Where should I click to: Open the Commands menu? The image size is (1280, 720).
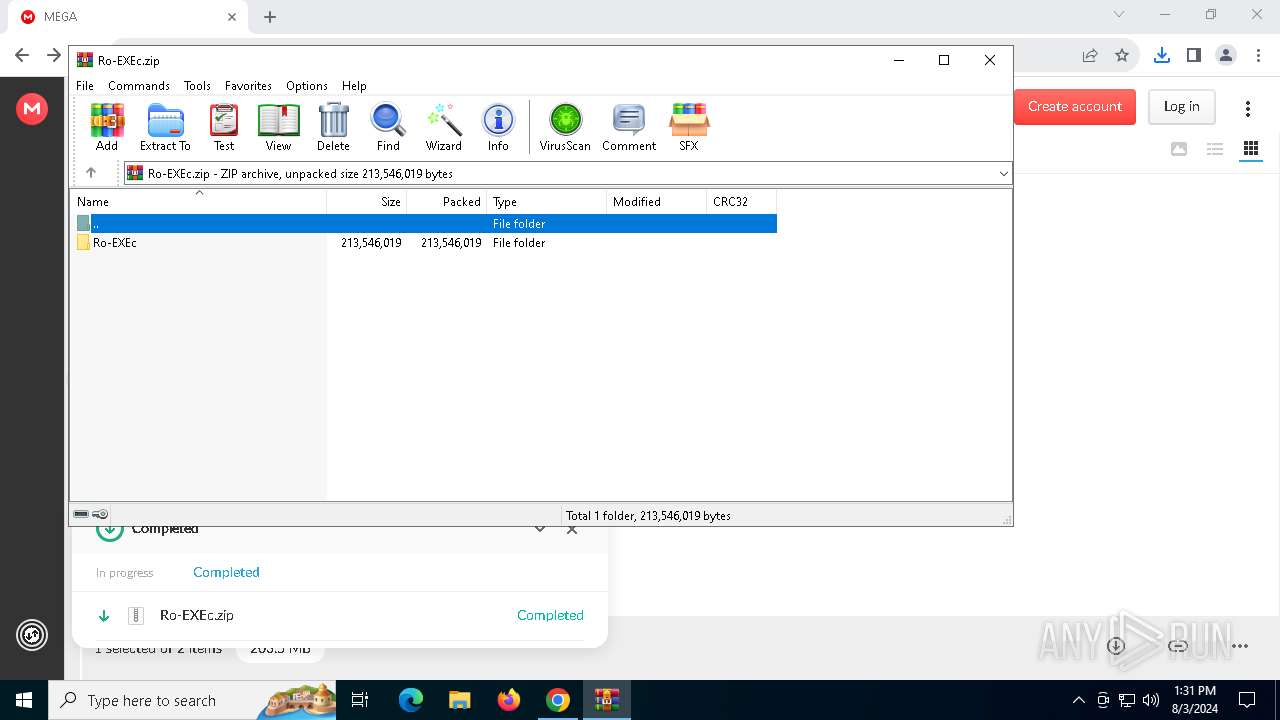(139, 86)
